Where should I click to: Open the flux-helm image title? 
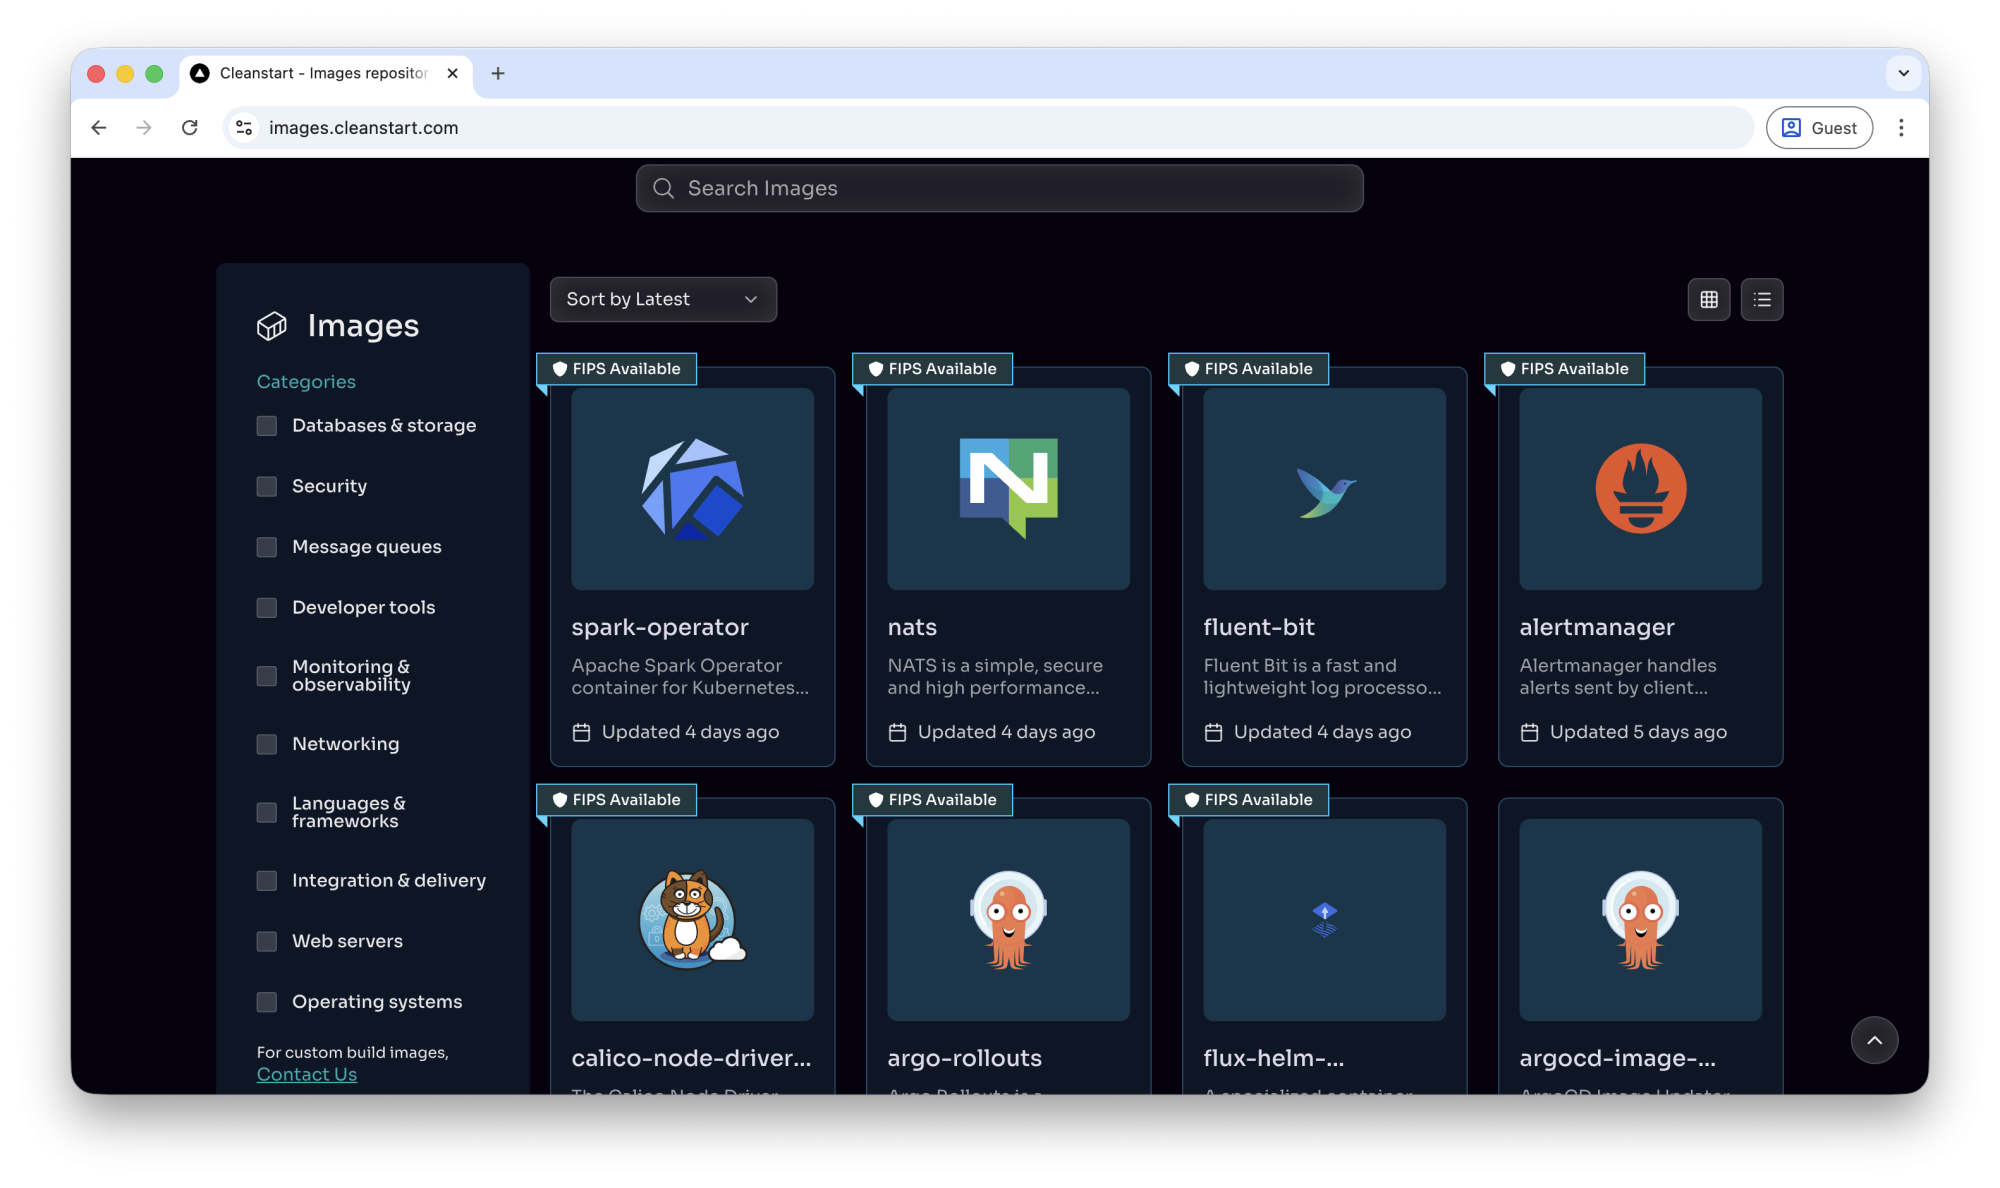click(1274, 1058)
